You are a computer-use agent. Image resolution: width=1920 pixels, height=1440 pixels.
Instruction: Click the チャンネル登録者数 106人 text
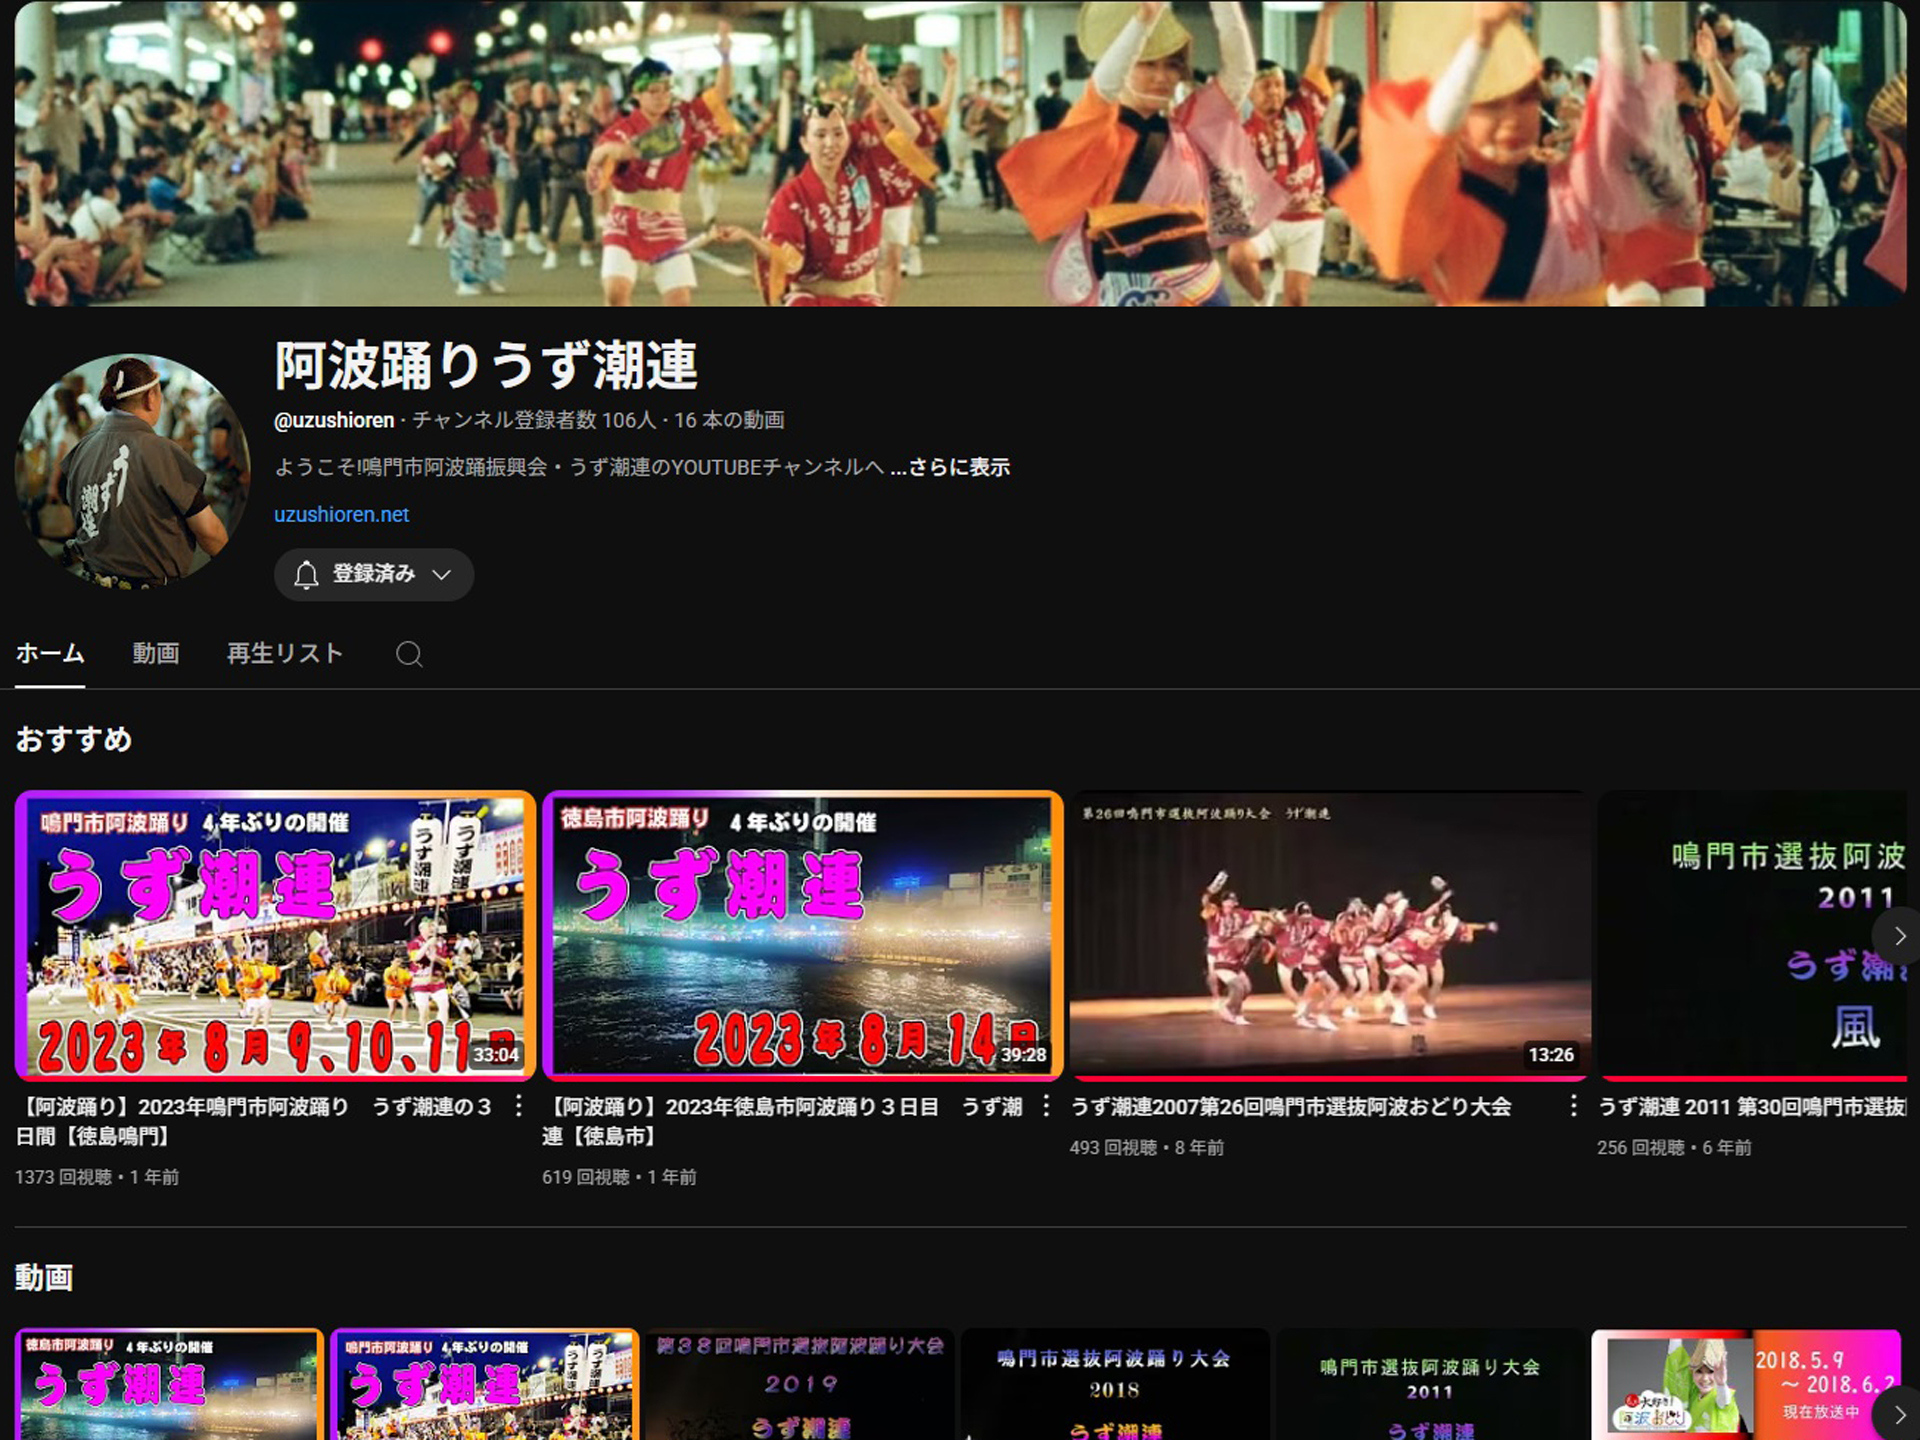point(534,420)
